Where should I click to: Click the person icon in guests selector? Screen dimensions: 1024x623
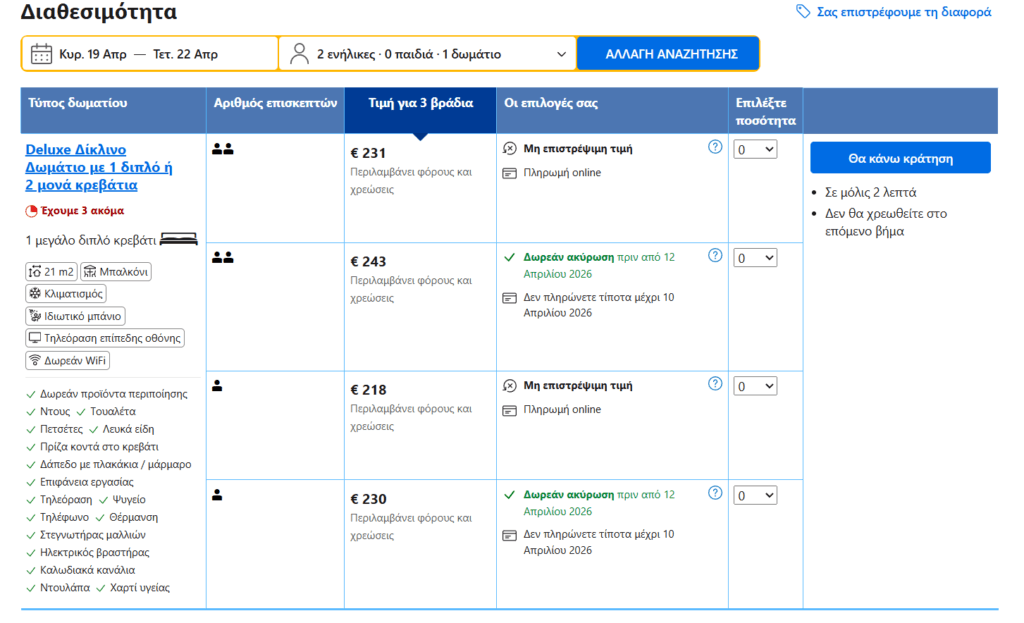pyautogui.click(x=299, y=54)
